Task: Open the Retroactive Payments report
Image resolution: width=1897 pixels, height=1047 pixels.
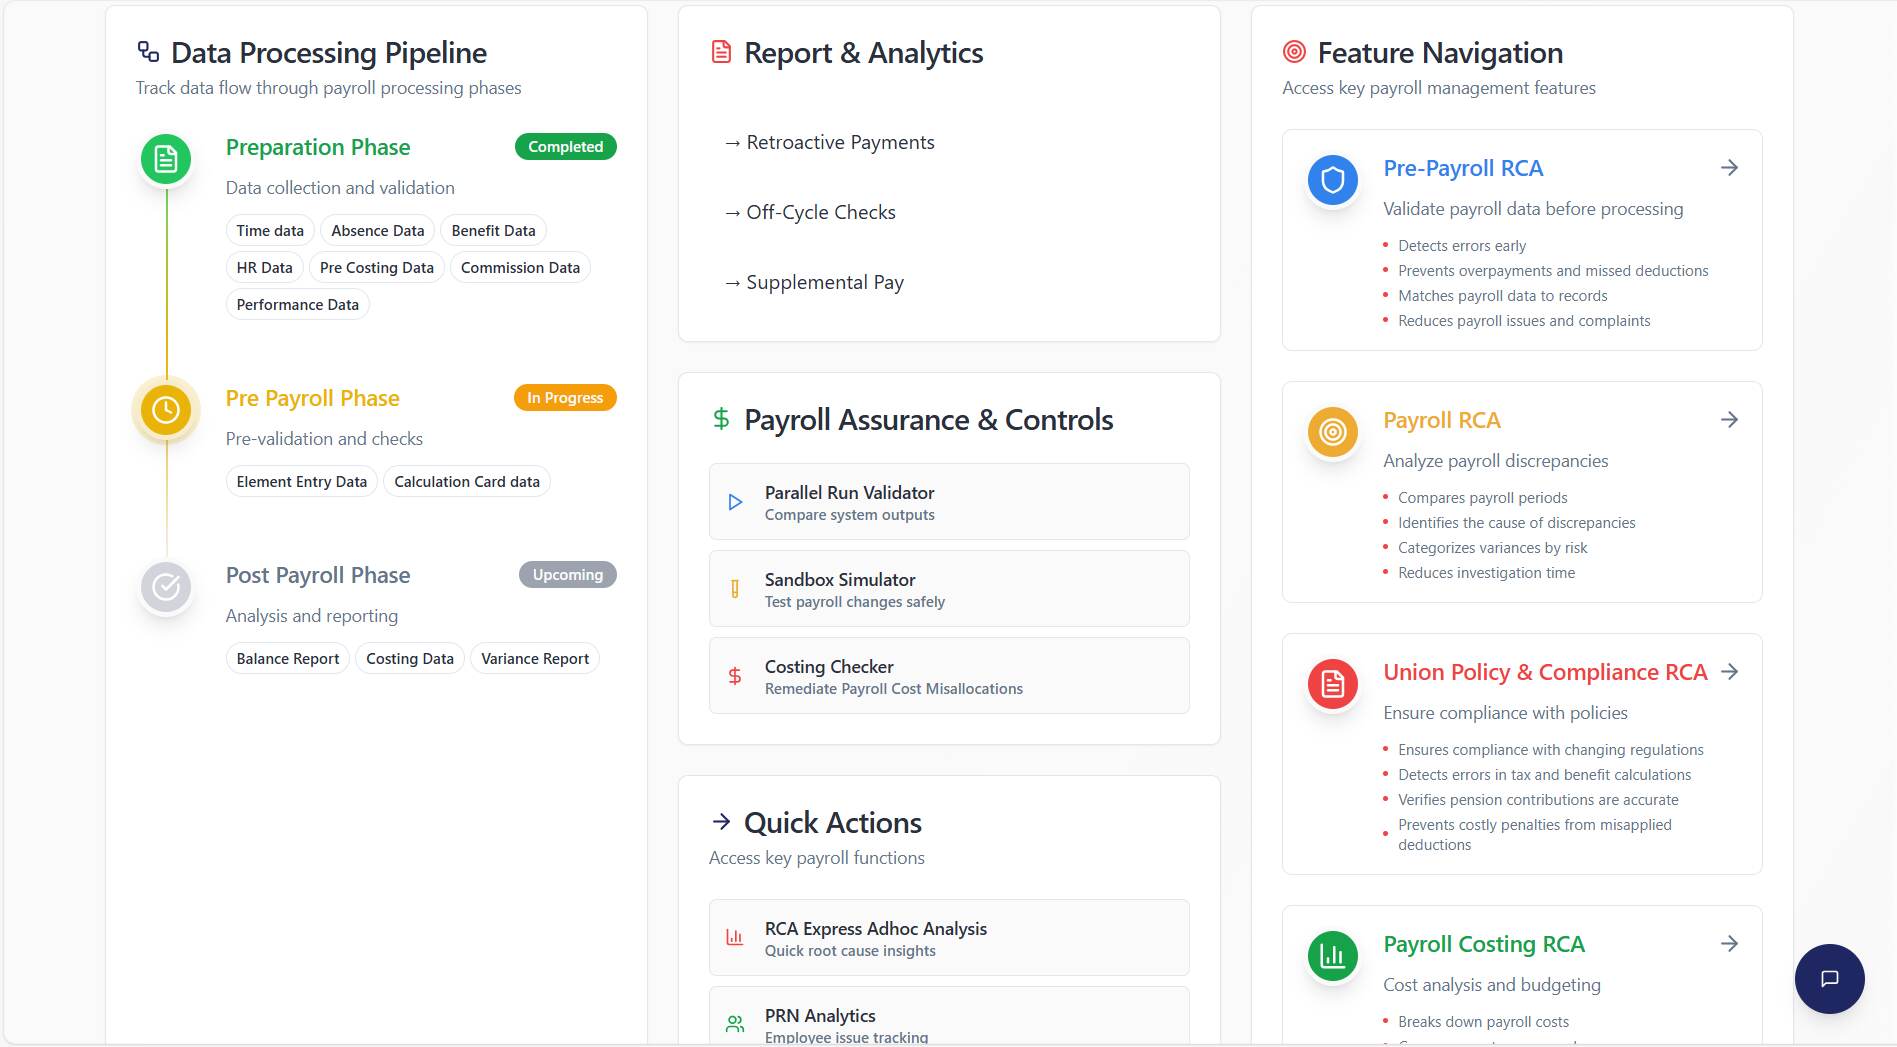Action: tap(830, 143)
